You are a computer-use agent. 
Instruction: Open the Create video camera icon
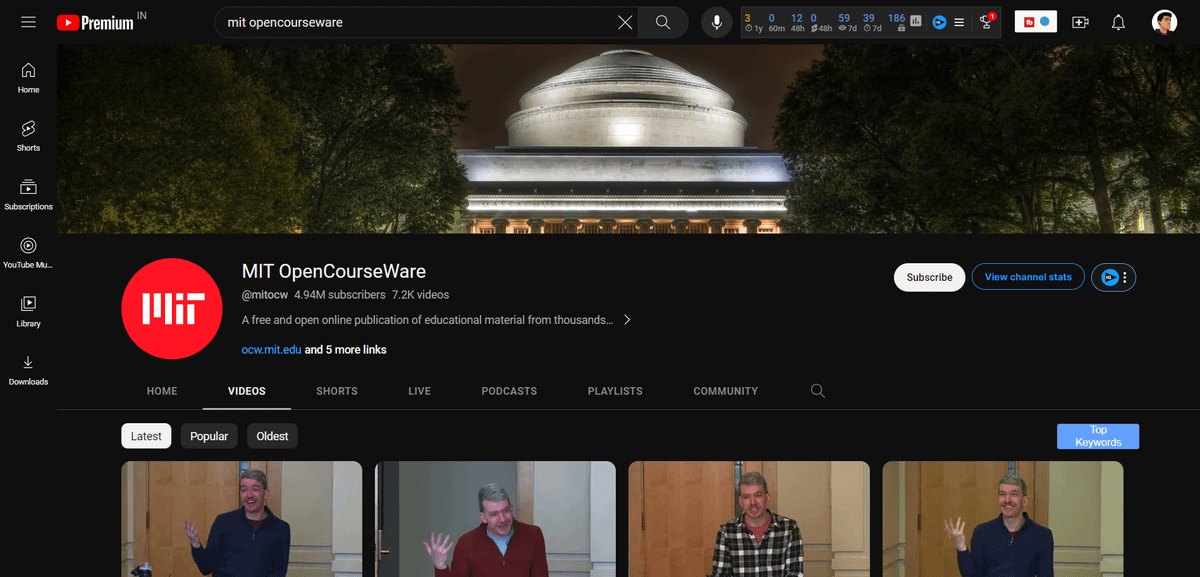coord(1080,22)
